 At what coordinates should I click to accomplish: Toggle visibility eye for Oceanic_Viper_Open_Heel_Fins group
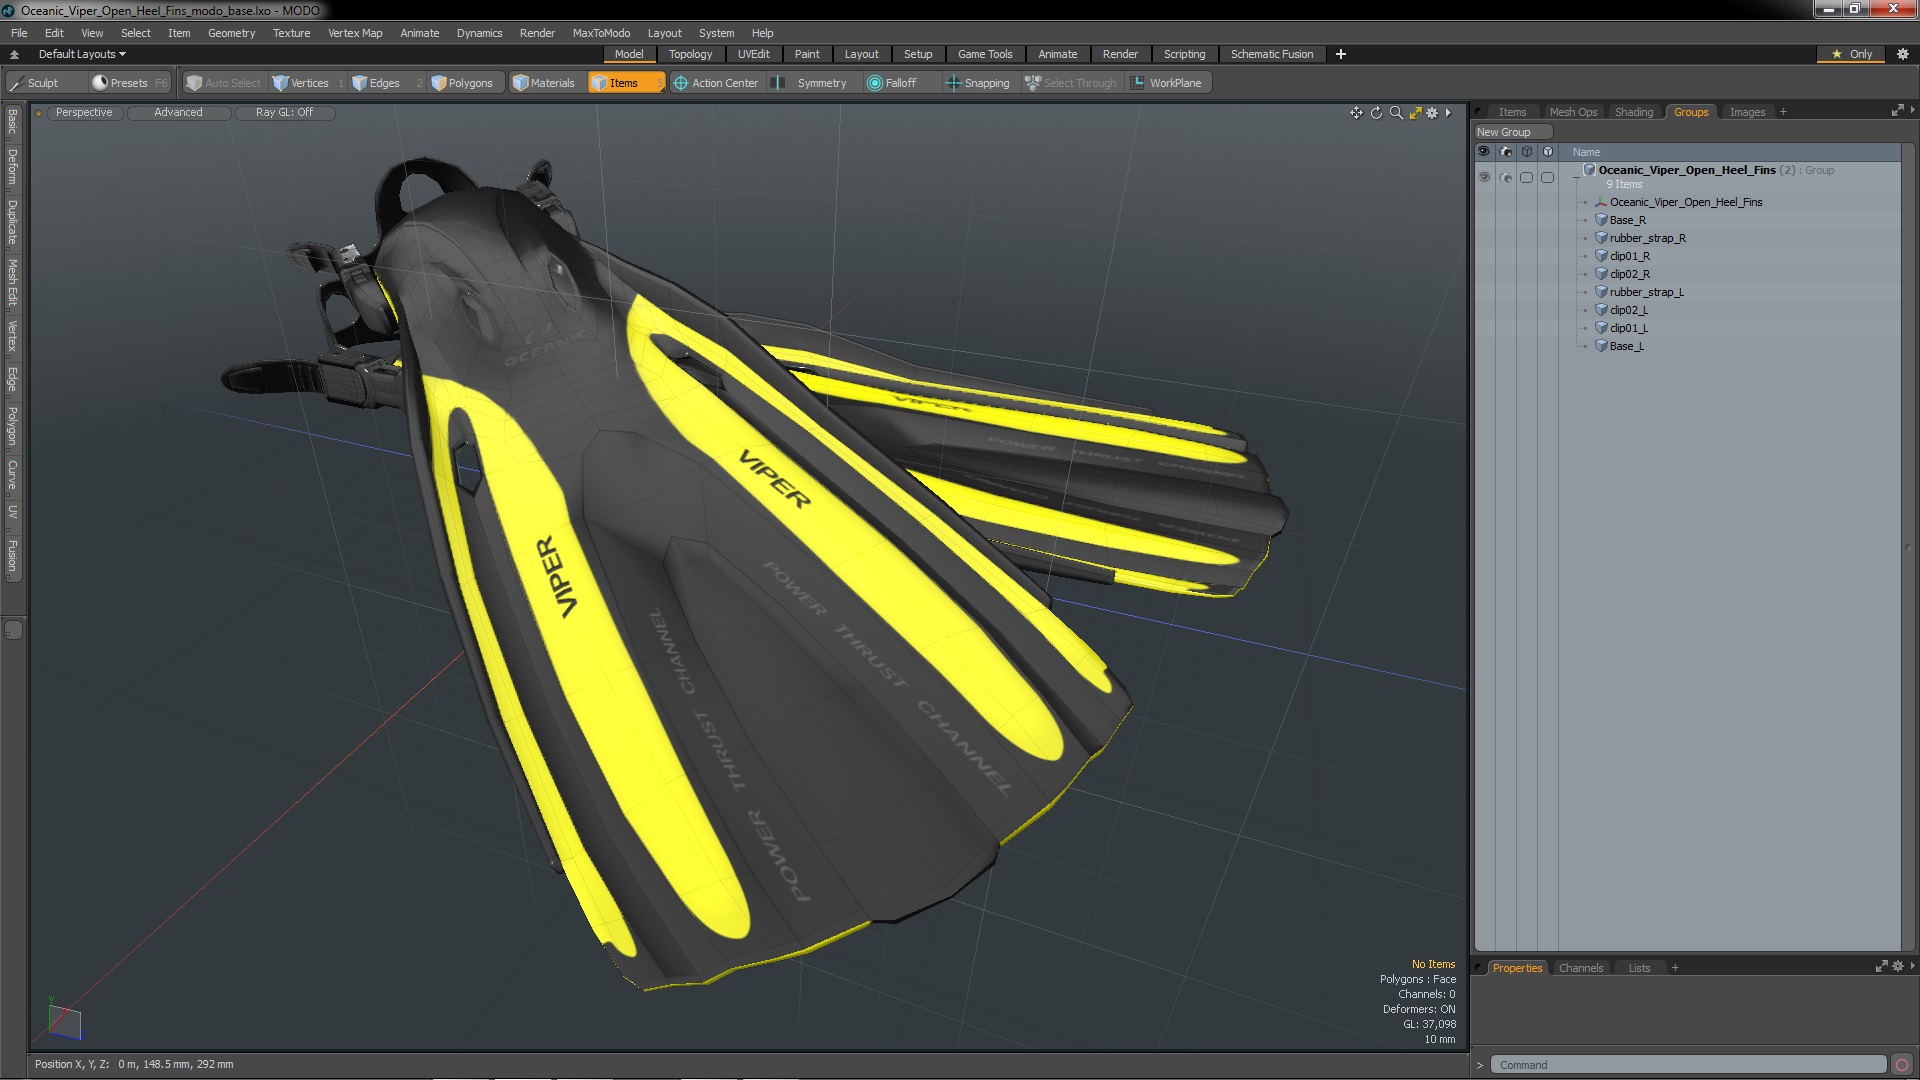pyautogui.click(x=1484, y=177)
